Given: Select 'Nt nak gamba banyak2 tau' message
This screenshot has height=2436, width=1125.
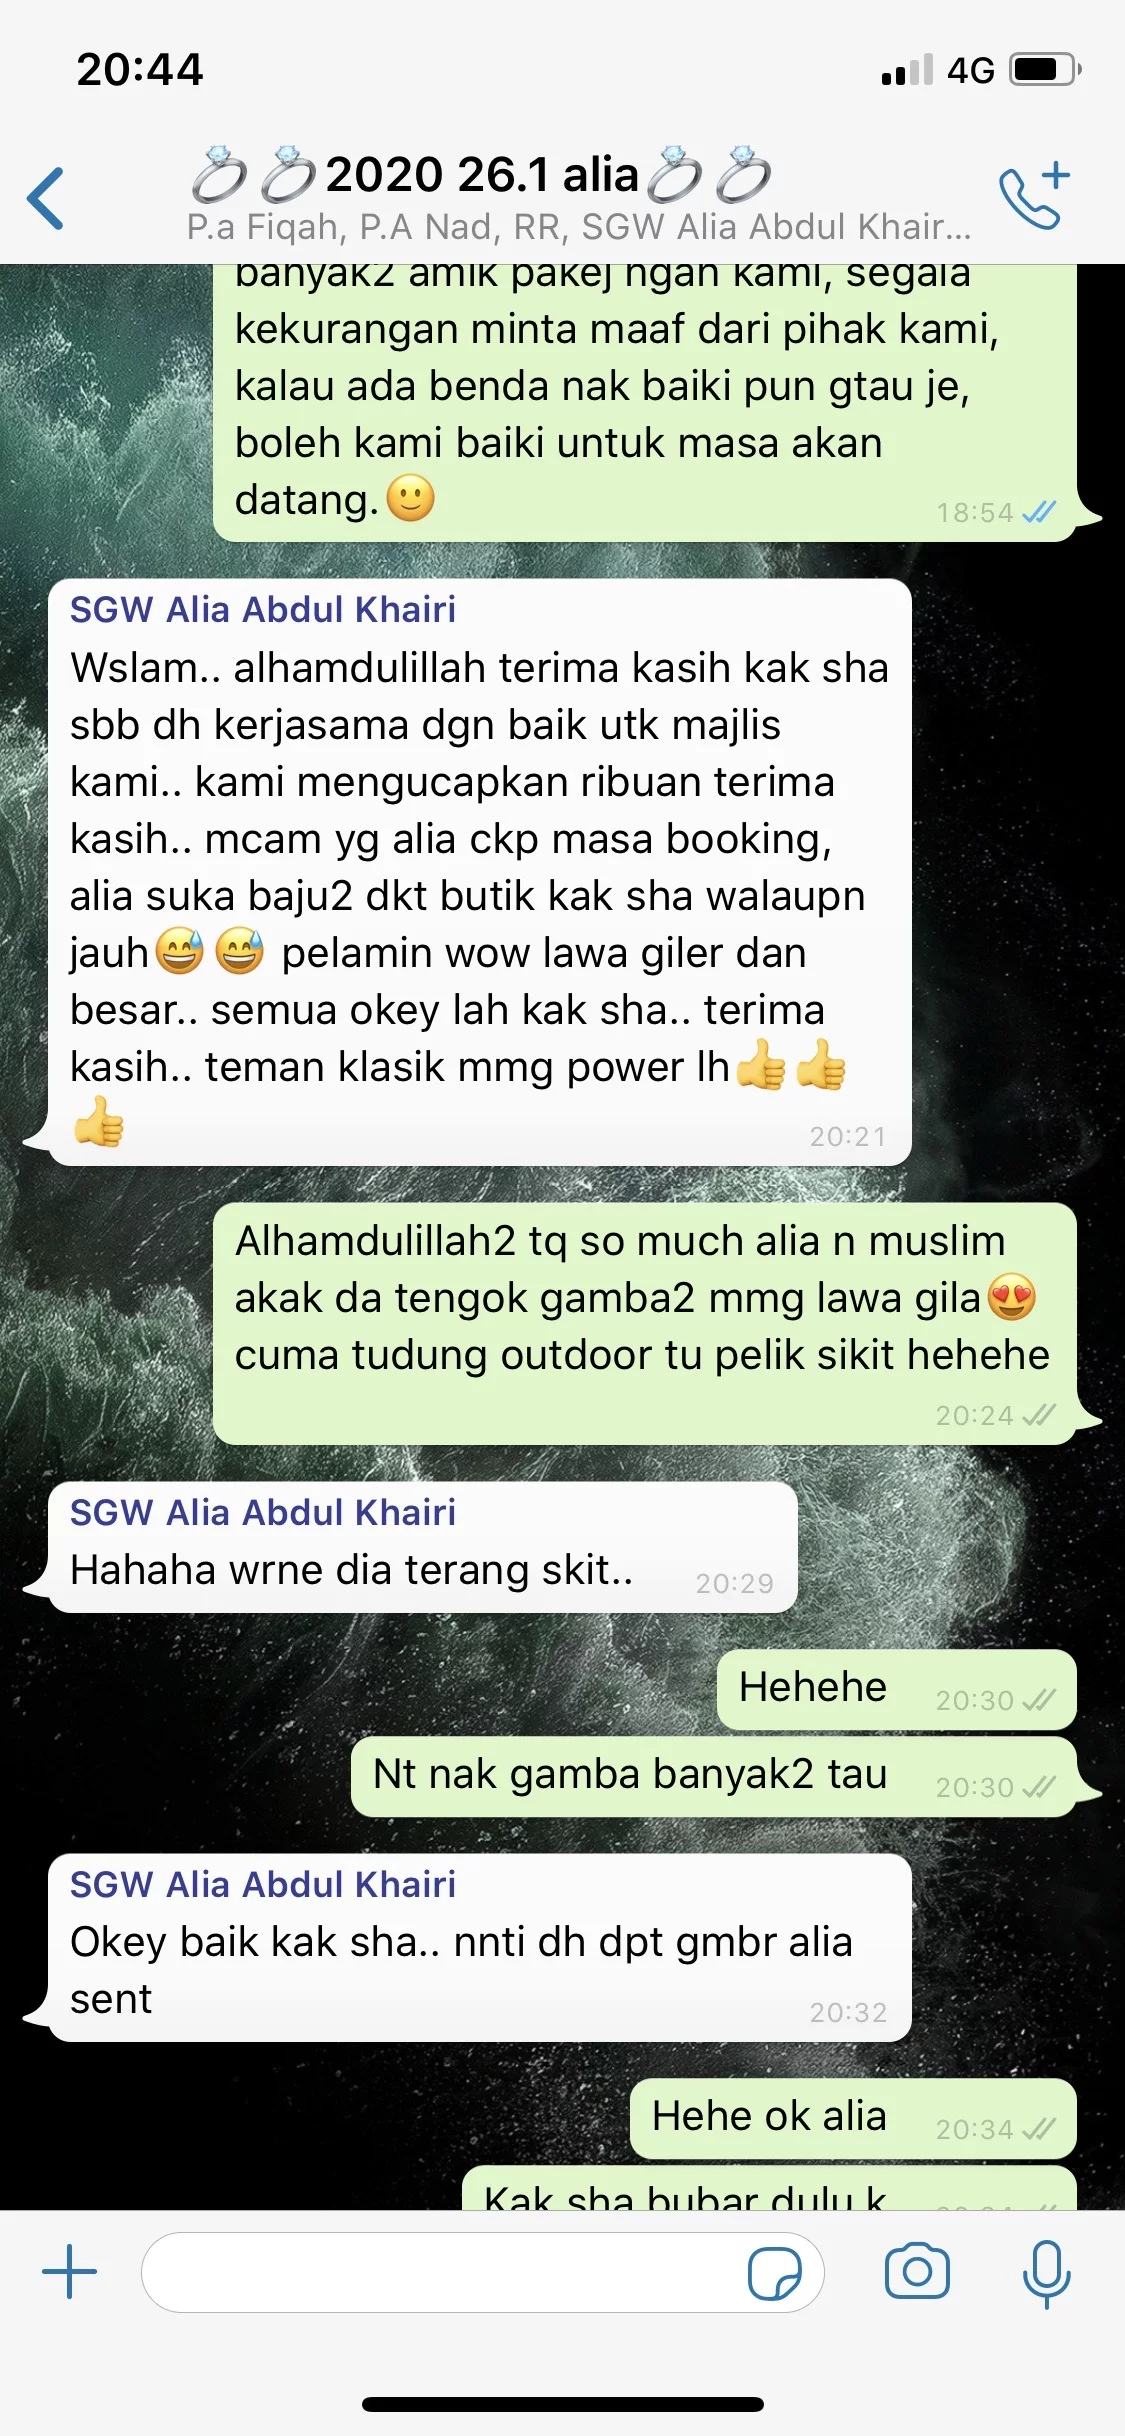Looking at the screenshot, I should (714, 1776).
